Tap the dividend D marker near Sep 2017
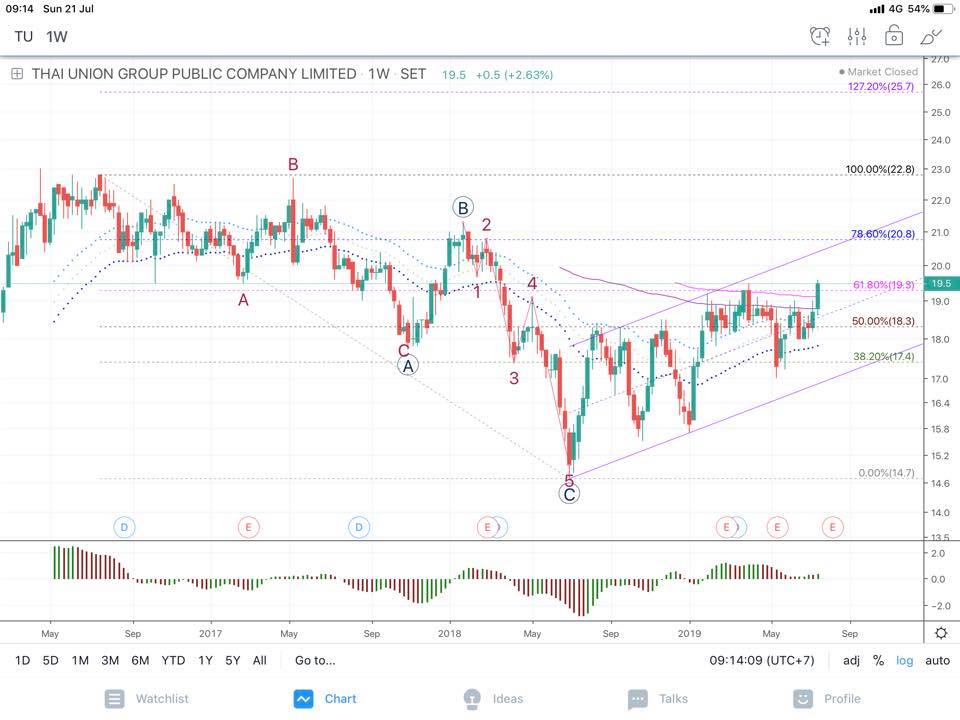This screenshot has height=720, width=960. click(x=359, y=527)
